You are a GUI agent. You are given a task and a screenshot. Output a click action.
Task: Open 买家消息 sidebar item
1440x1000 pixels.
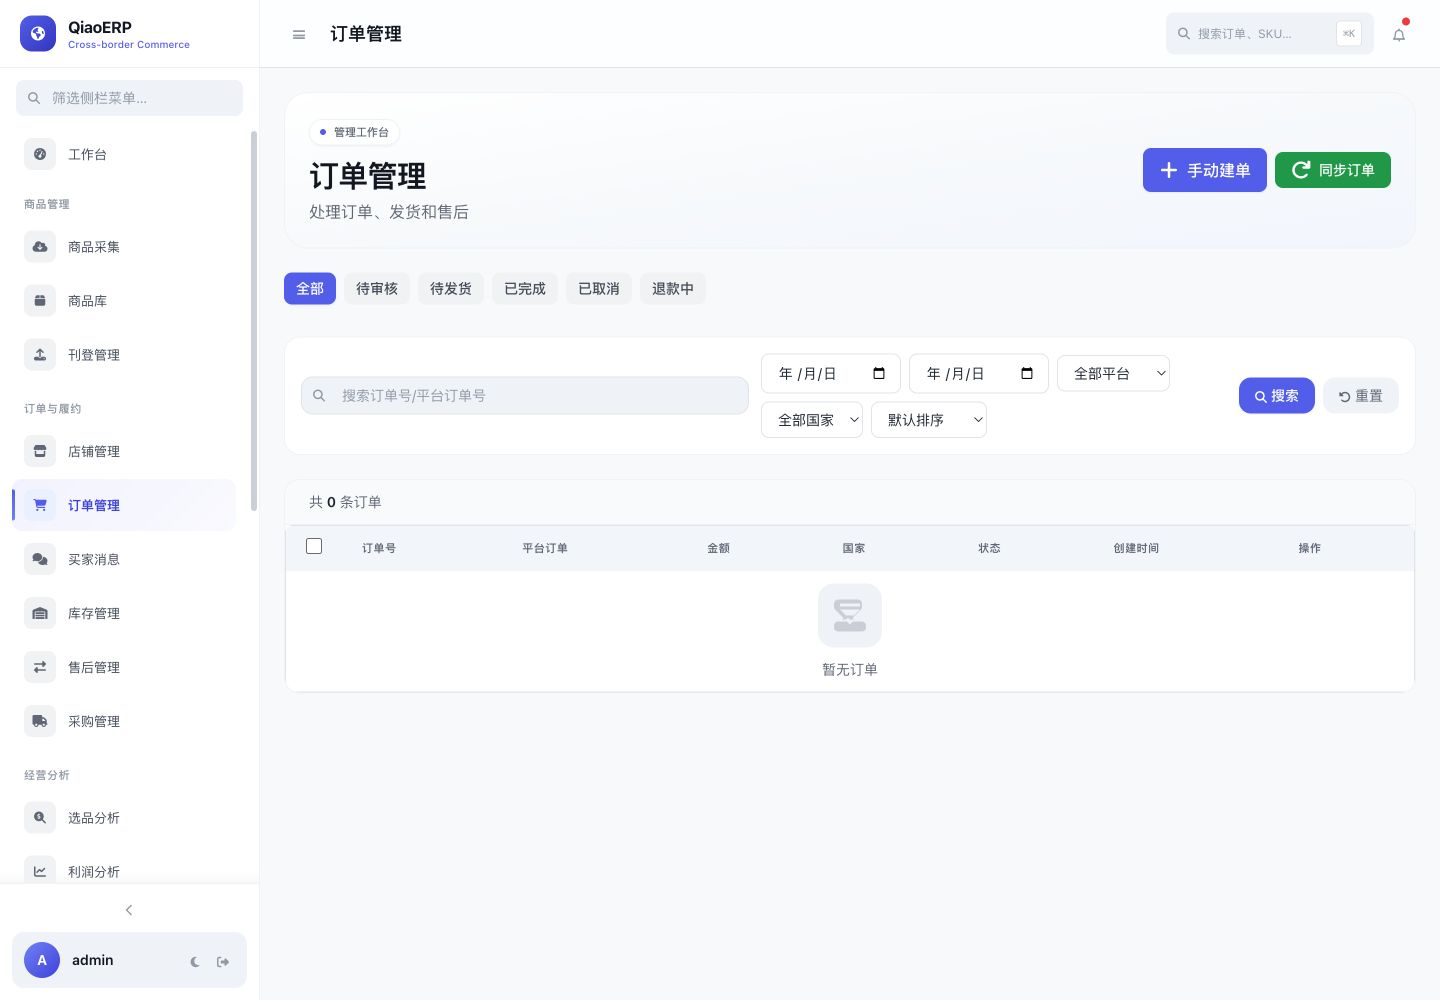point(124,559)
